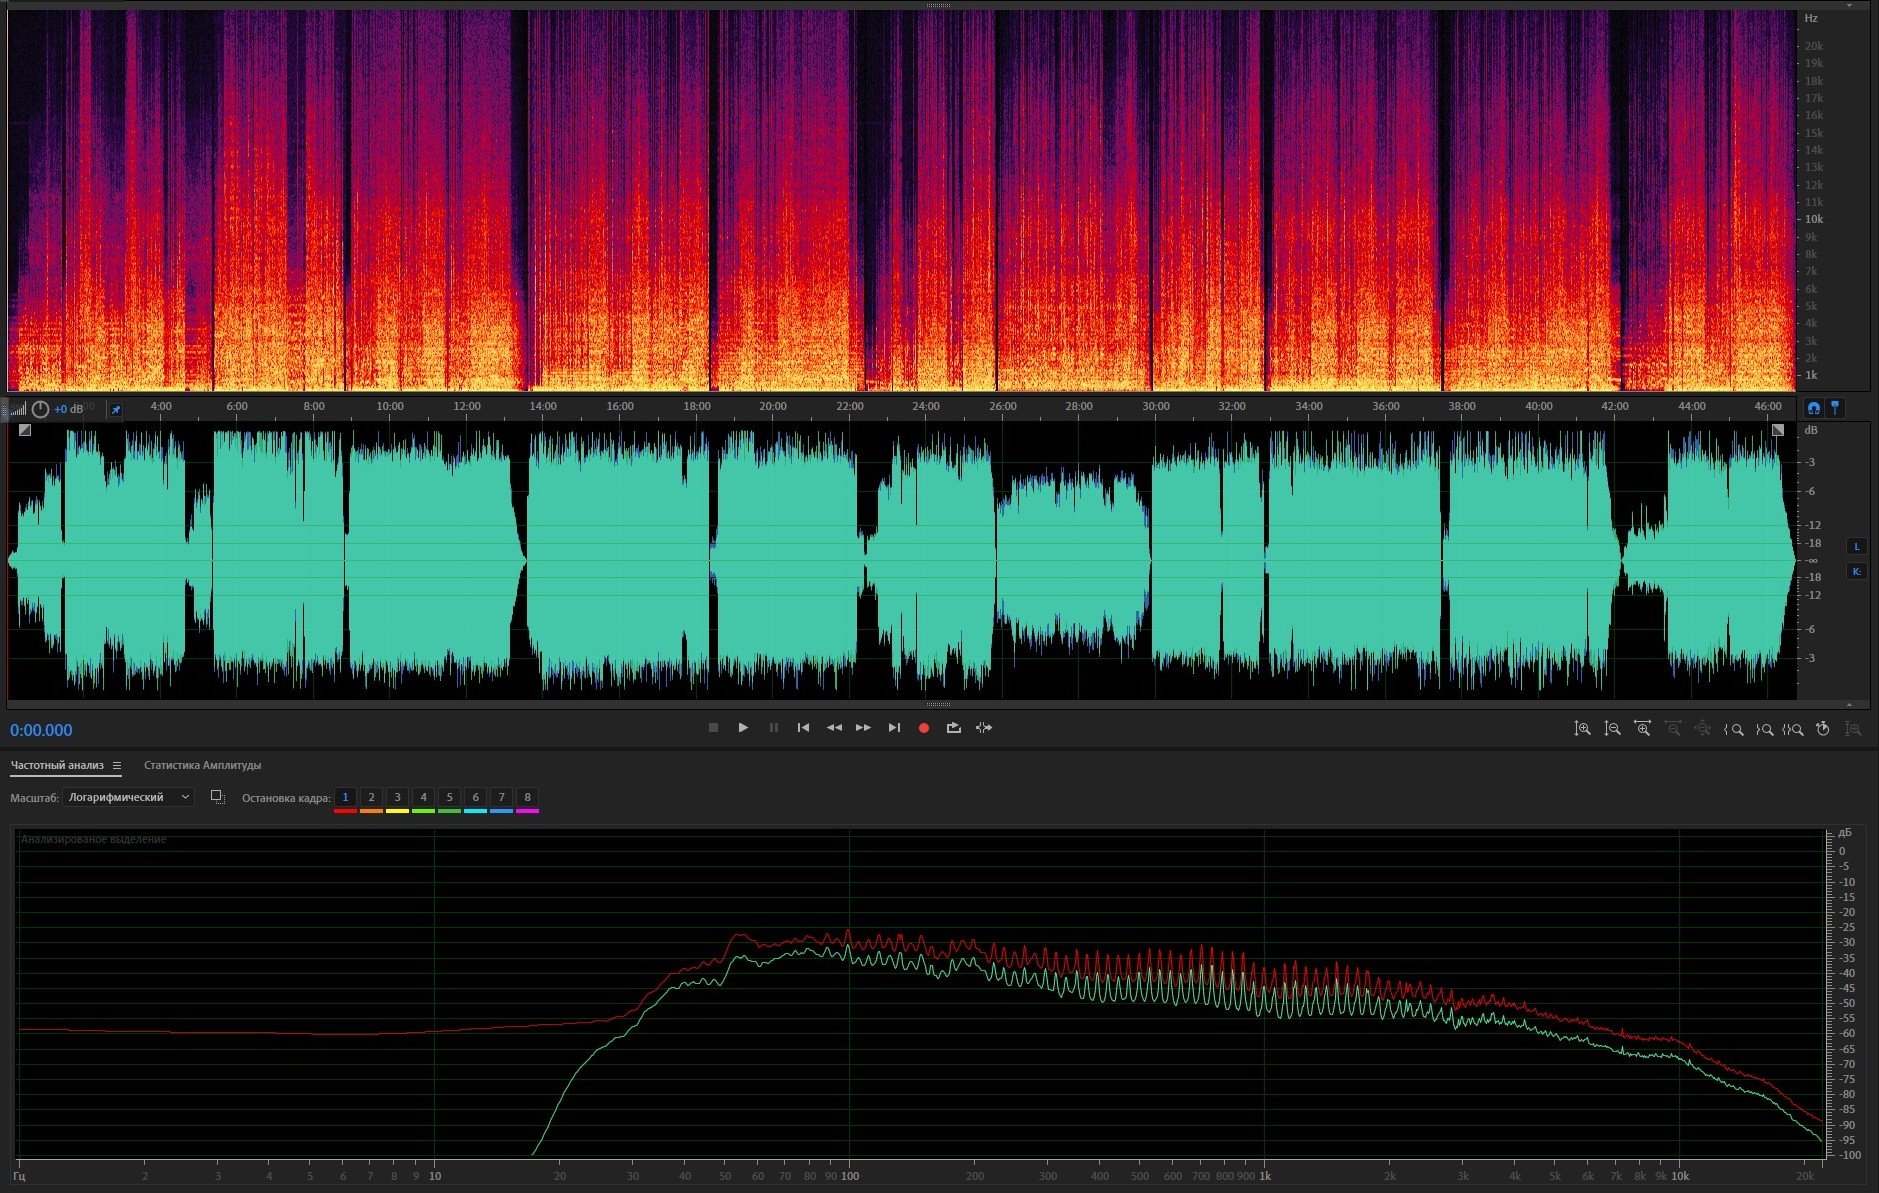Screen dimensions: 1879x1193
Task: Zoom out amplitude icon
Action: pyautogui.click(x=1612, y=729)
